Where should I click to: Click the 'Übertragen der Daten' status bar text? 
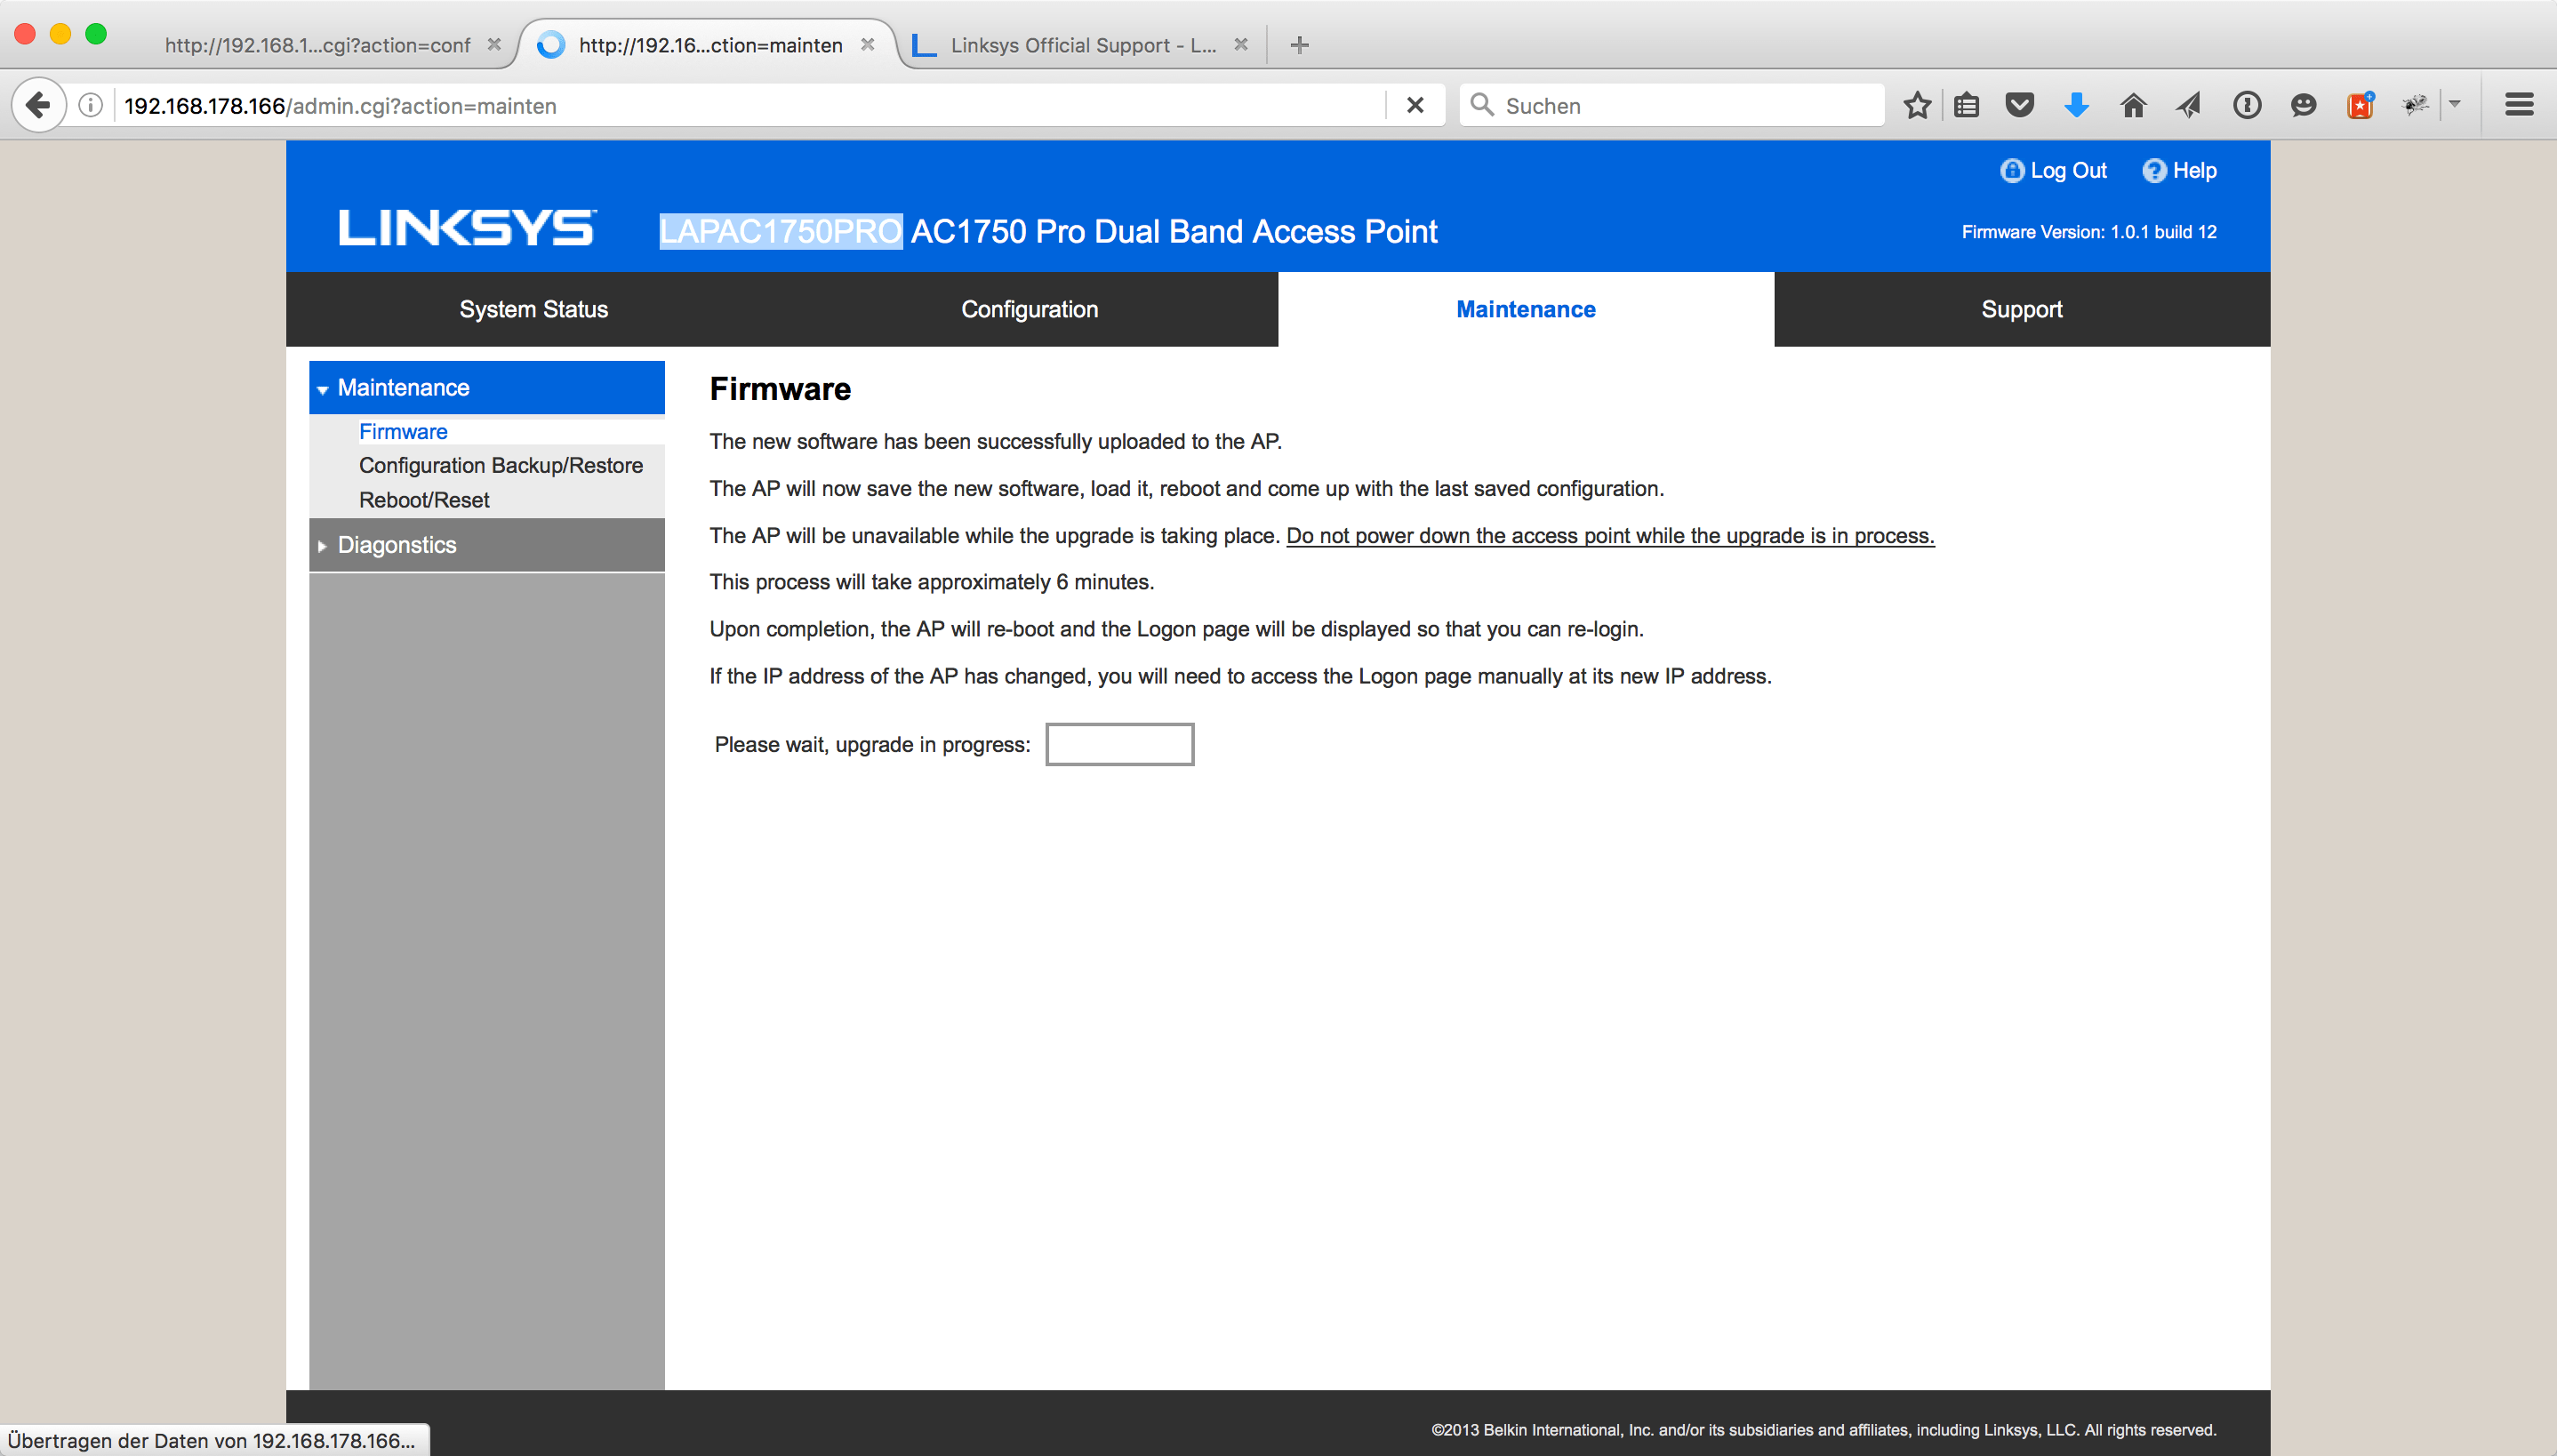click(211, 1441)
